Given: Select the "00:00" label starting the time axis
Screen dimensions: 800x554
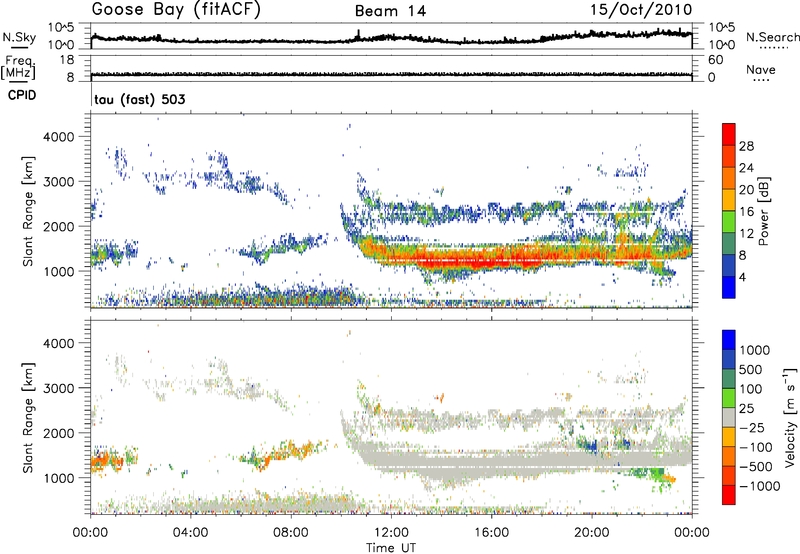Looking at the screenshot, I should tap(90, 533).
